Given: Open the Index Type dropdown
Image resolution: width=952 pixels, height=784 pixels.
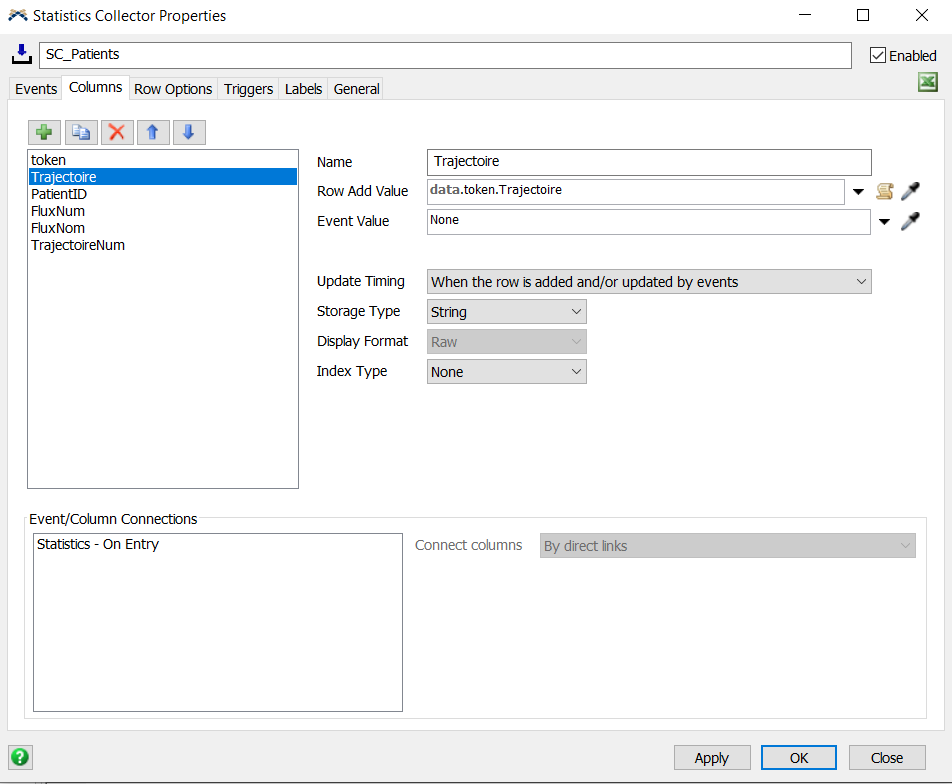Looking at the screenshot, I should point(506,372).
